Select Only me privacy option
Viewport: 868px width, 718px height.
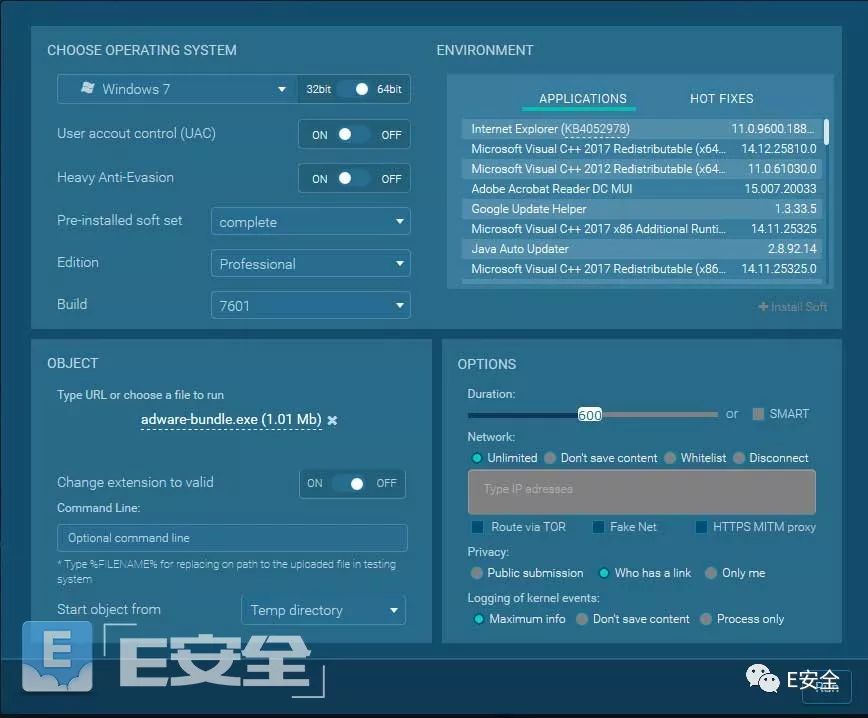tap(711, 573)
